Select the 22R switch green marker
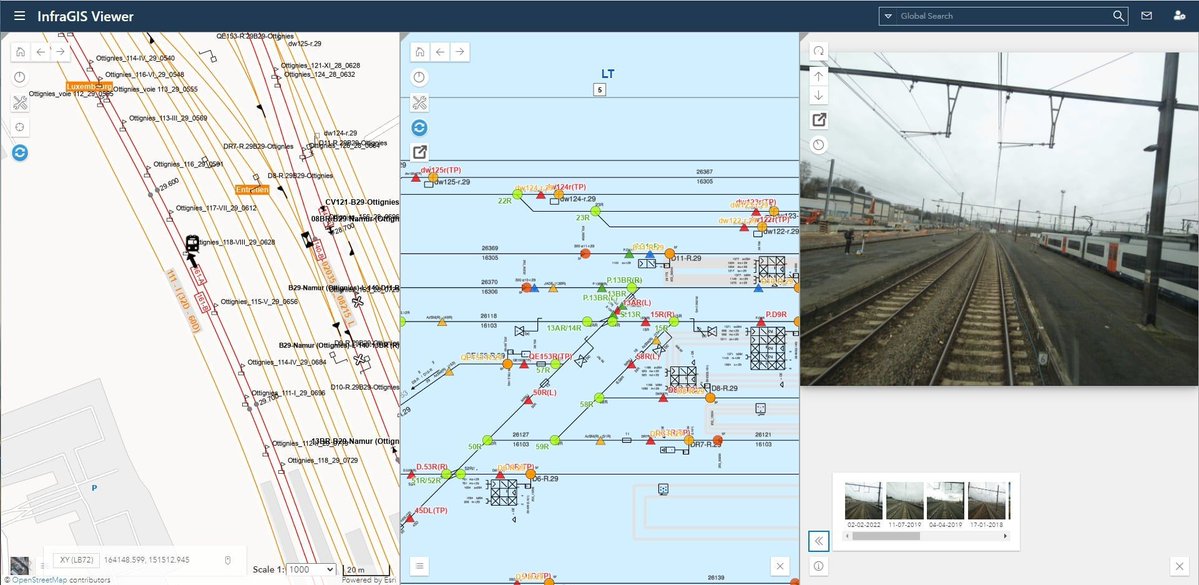This screenshot has height=585, width=1199. pyautogui.click(x=517, y=194)
